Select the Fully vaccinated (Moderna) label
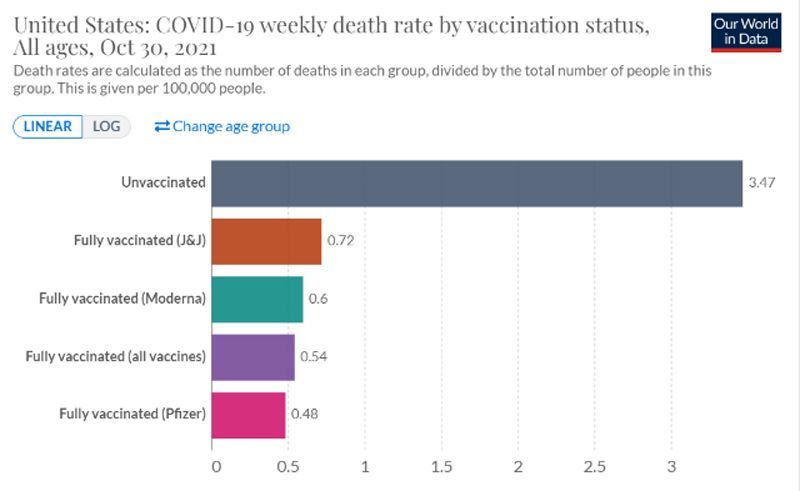 (122, 299)
